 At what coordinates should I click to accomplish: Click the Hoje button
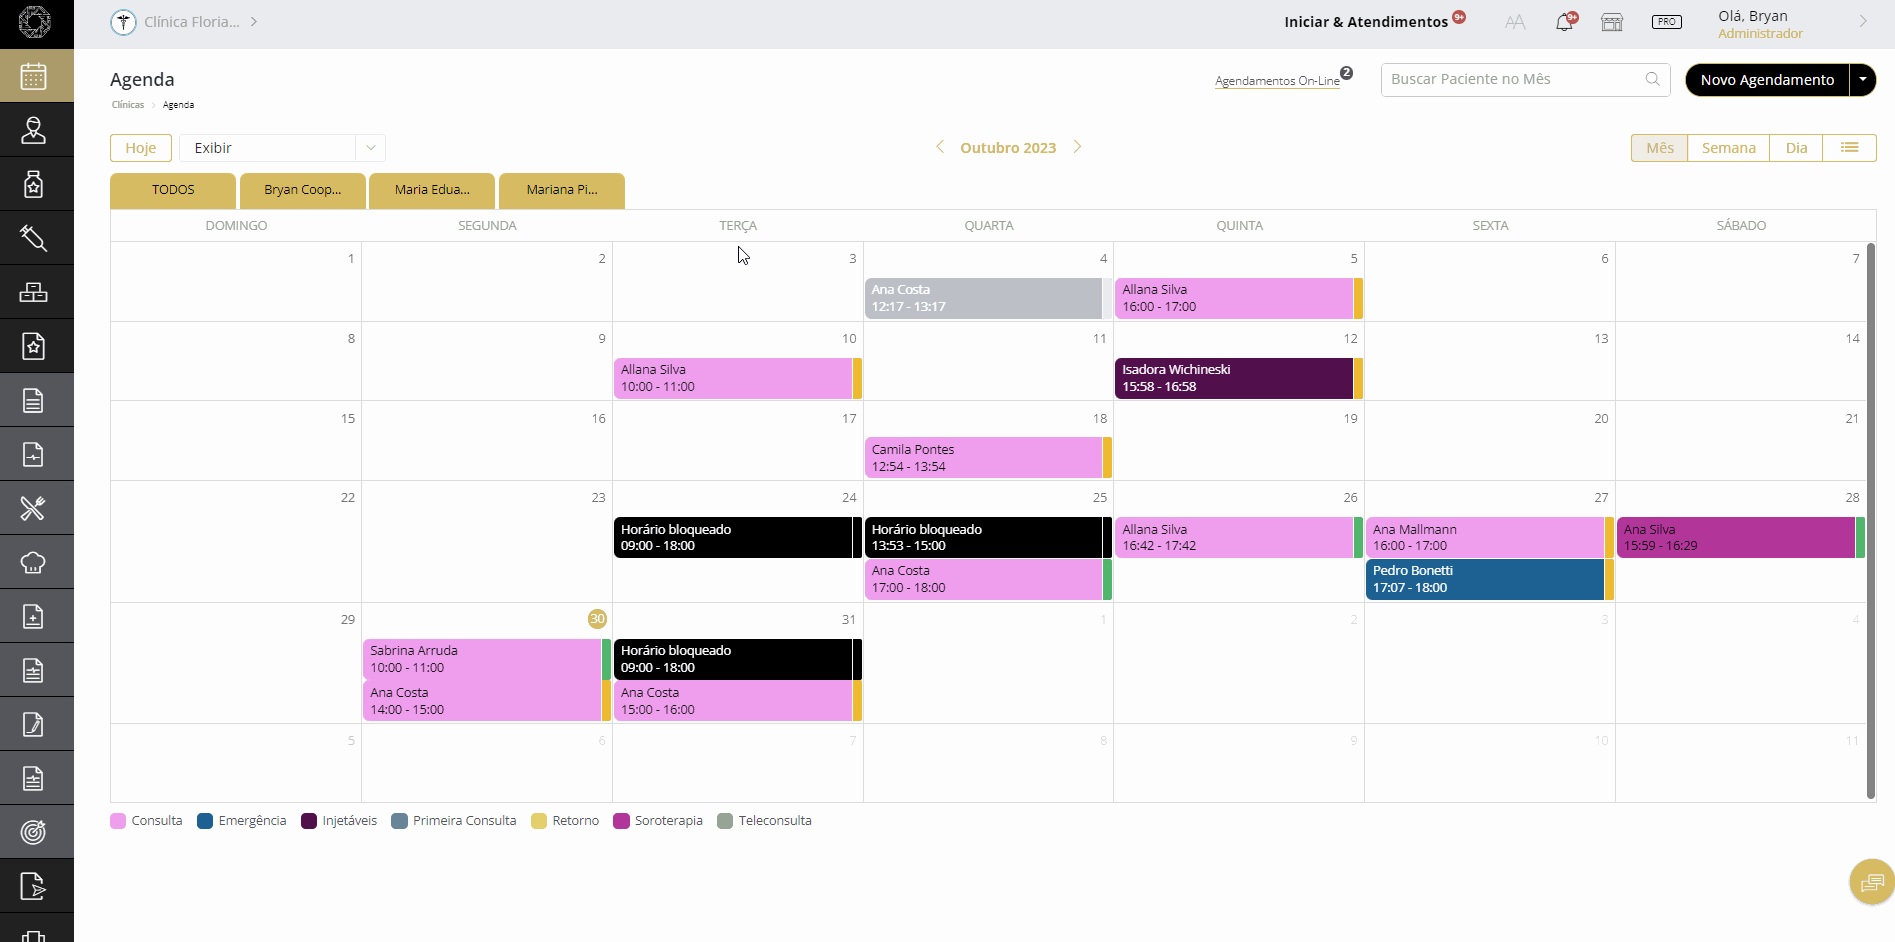[141, 148]
